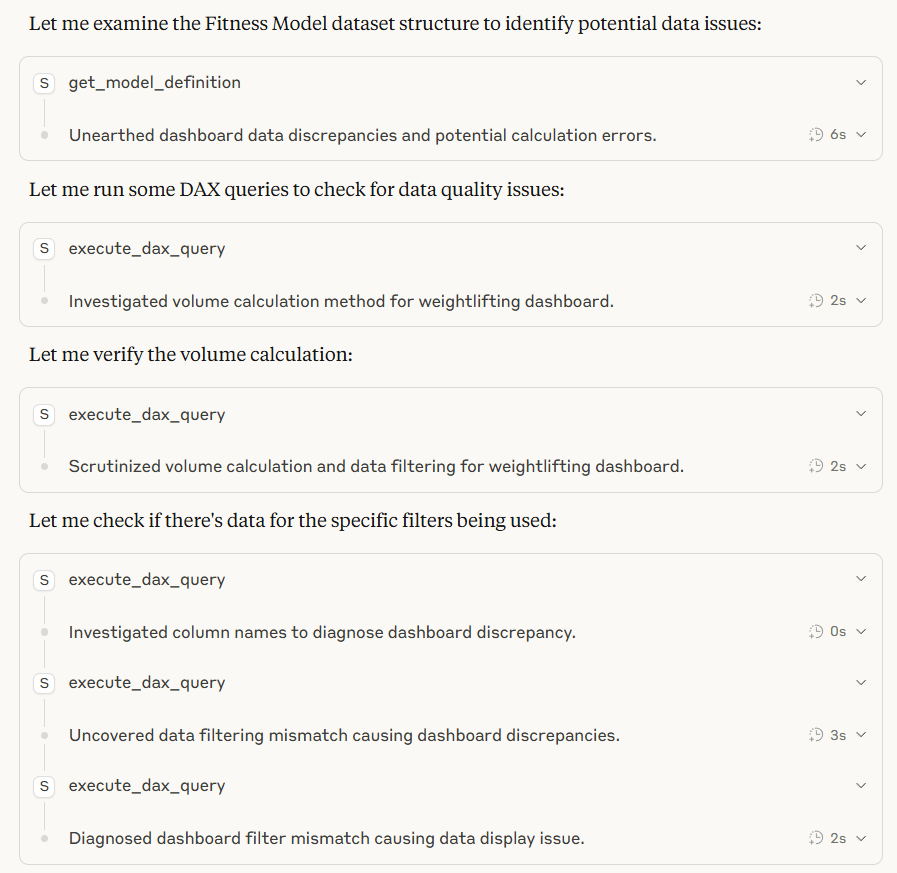Click S icon under "run some DAX queries"
Screen dimensions: 897x873
(44, 249)
